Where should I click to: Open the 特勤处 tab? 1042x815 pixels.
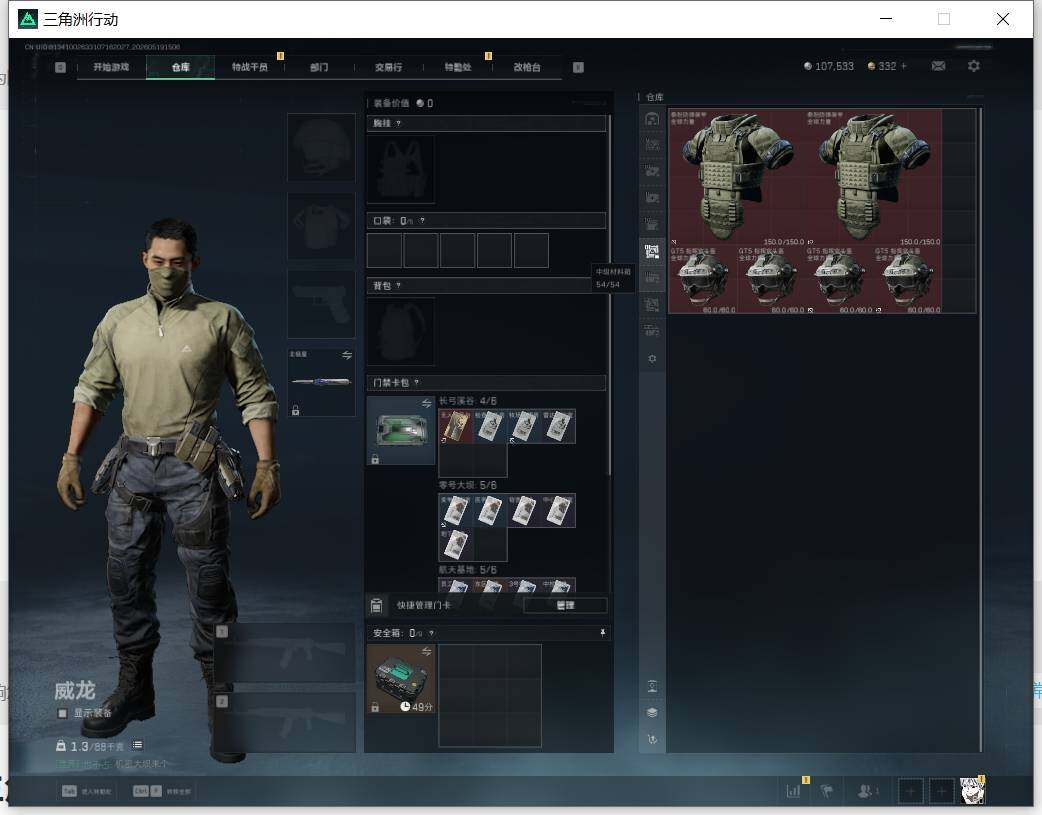click(x=457, y=67)
